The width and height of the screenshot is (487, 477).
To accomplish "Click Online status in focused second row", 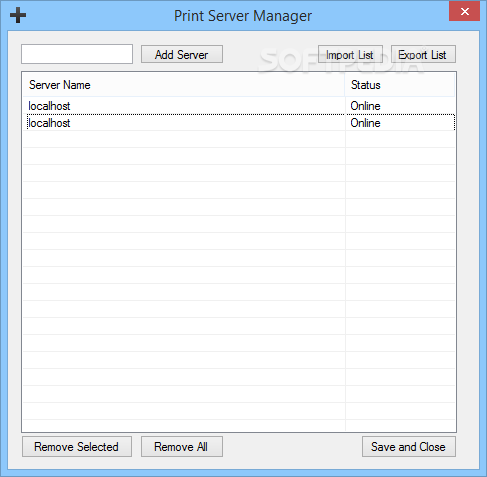I will 365,123.
